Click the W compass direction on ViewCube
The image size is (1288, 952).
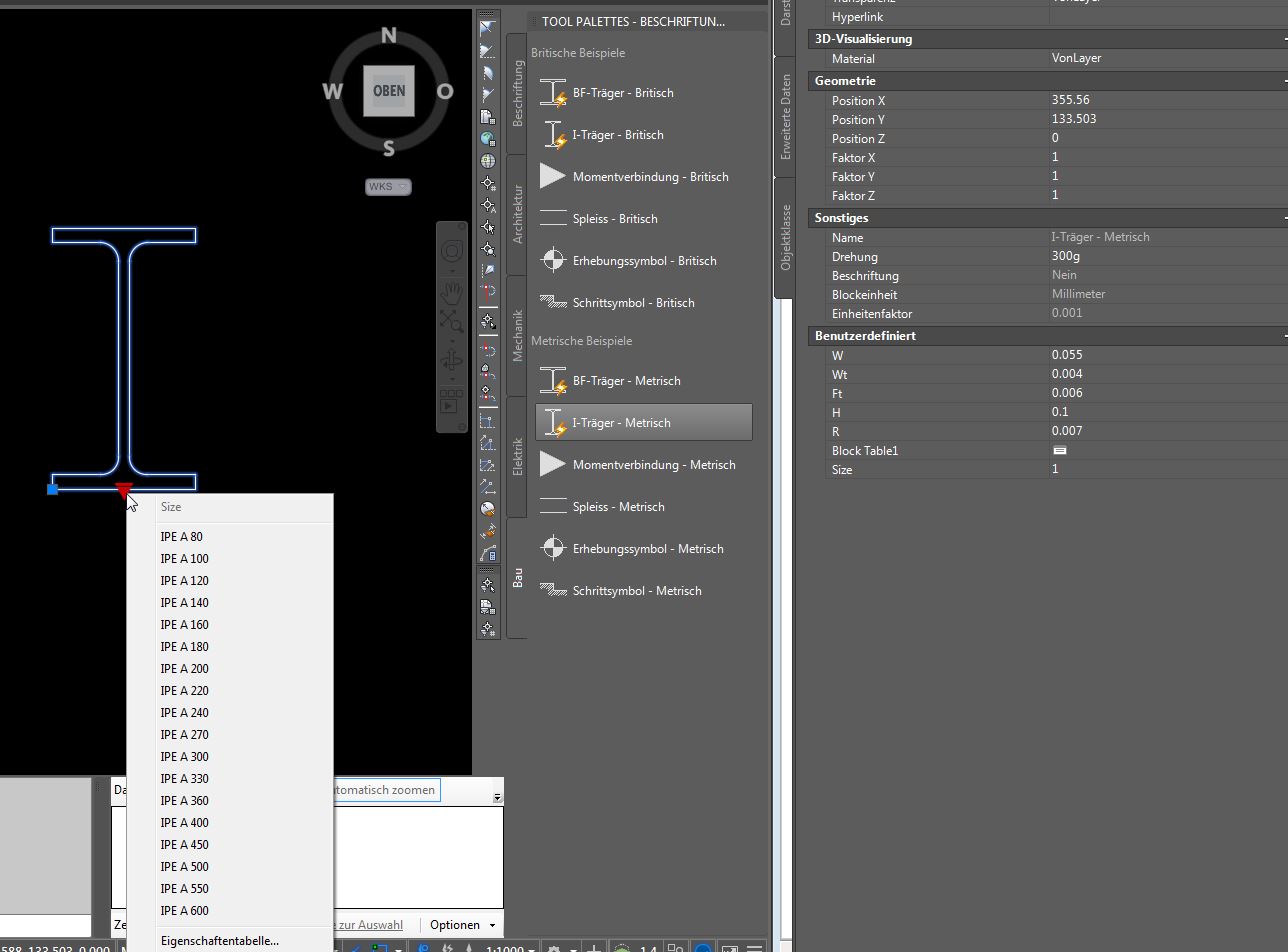[x=332, y=92]
